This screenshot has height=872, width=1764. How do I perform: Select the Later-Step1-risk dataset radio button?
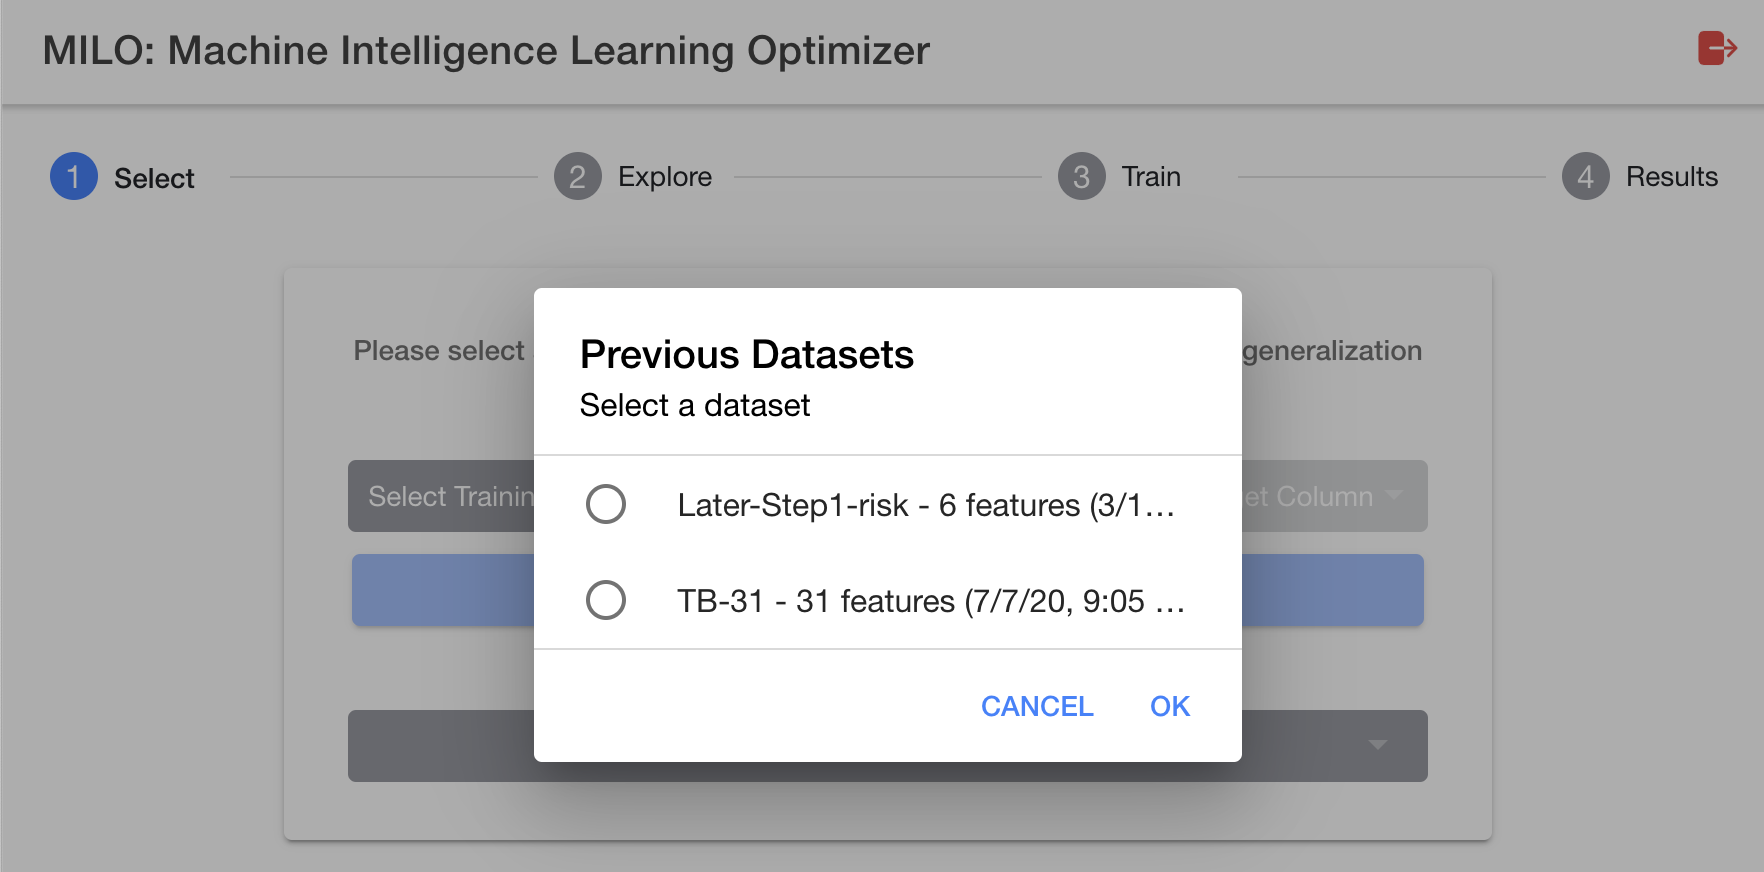pos(606,504)
